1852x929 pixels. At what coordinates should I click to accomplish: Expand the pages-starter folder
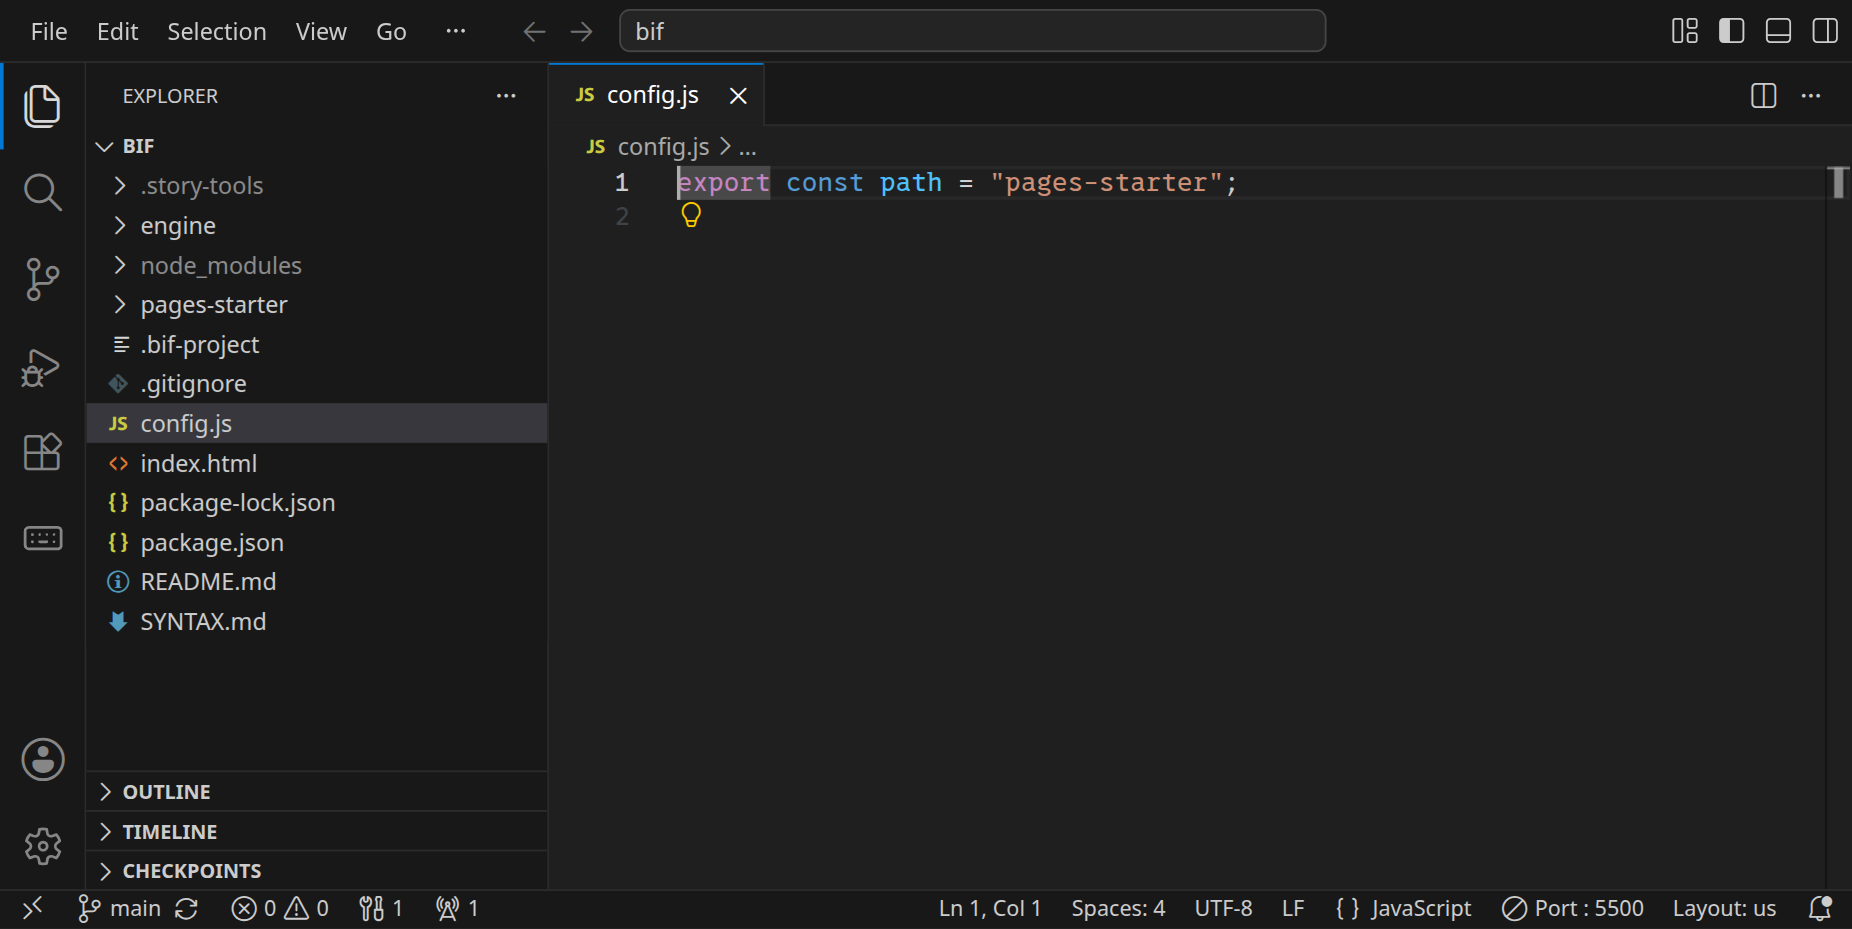[317, 305]
